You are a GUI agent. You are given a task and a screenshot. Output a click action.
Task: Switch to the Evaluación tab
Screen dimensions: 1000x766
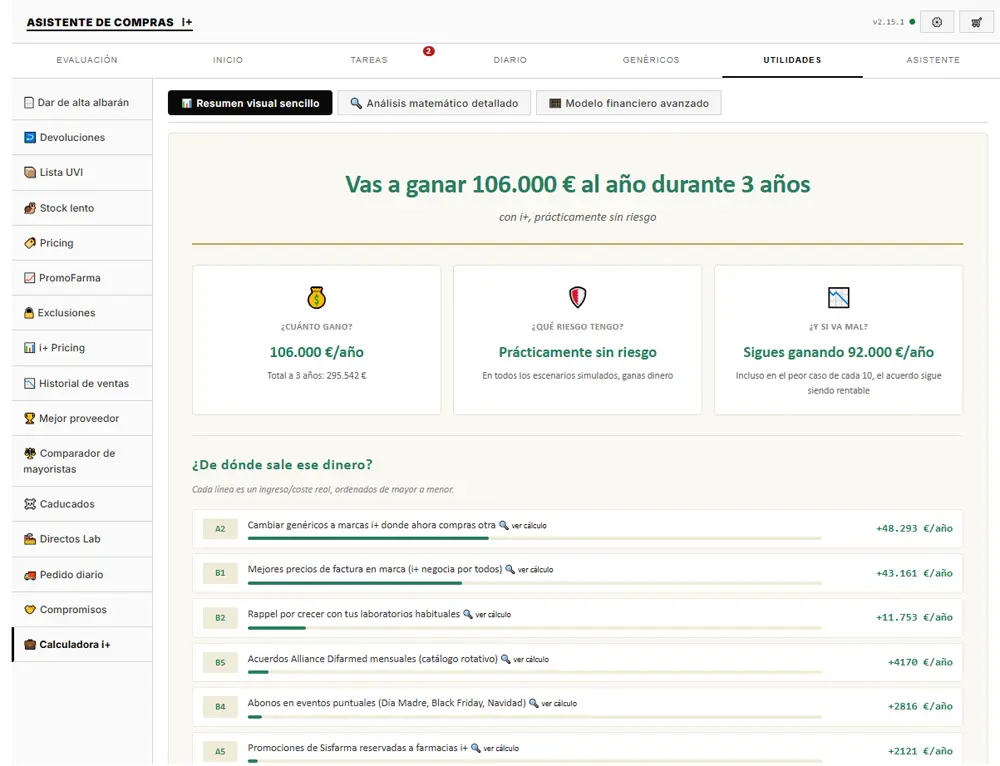[x=87, y=60]
